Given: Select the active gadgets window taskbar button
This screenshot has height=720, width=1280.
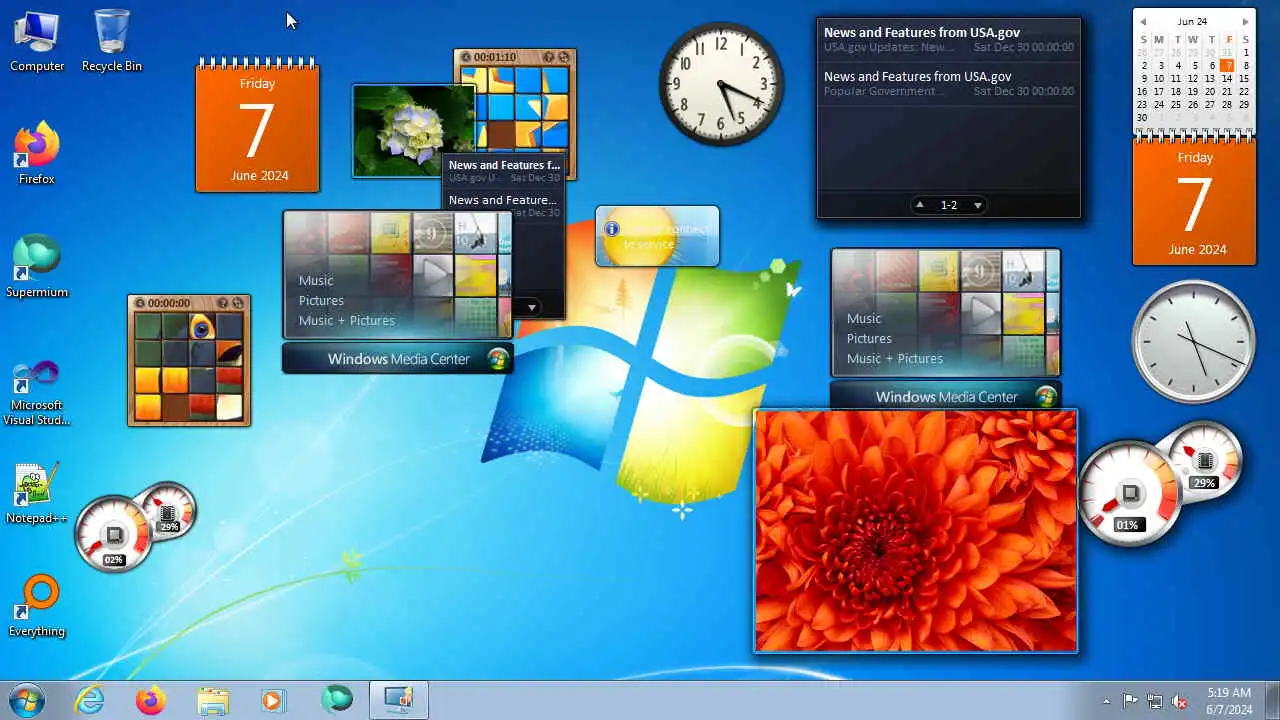Looking at the screenshot, I should [x=399, y=700].
